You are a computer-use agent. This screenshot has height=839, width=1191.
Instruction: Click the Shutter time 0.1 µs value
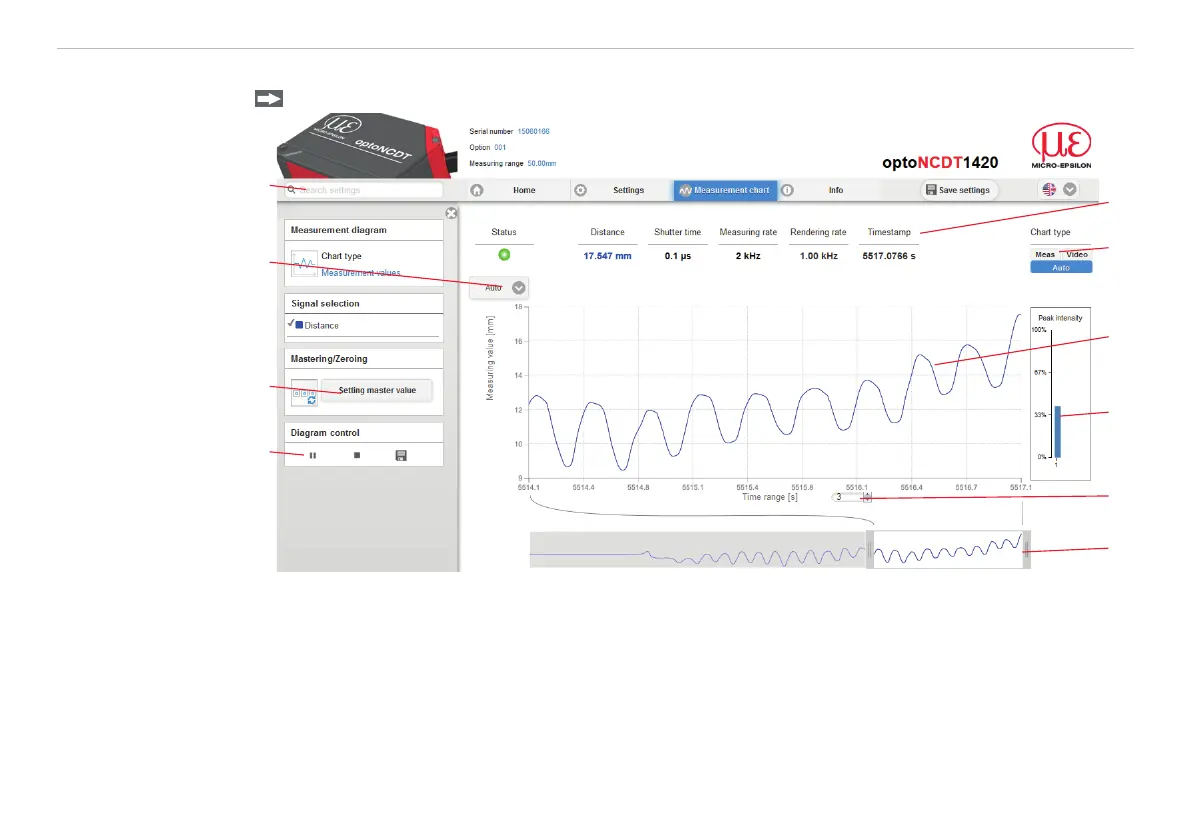678,256
